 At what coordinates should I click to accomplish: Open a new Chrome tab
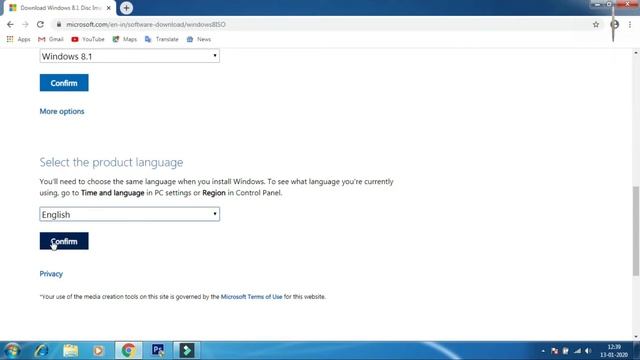[x=126, y=8]
